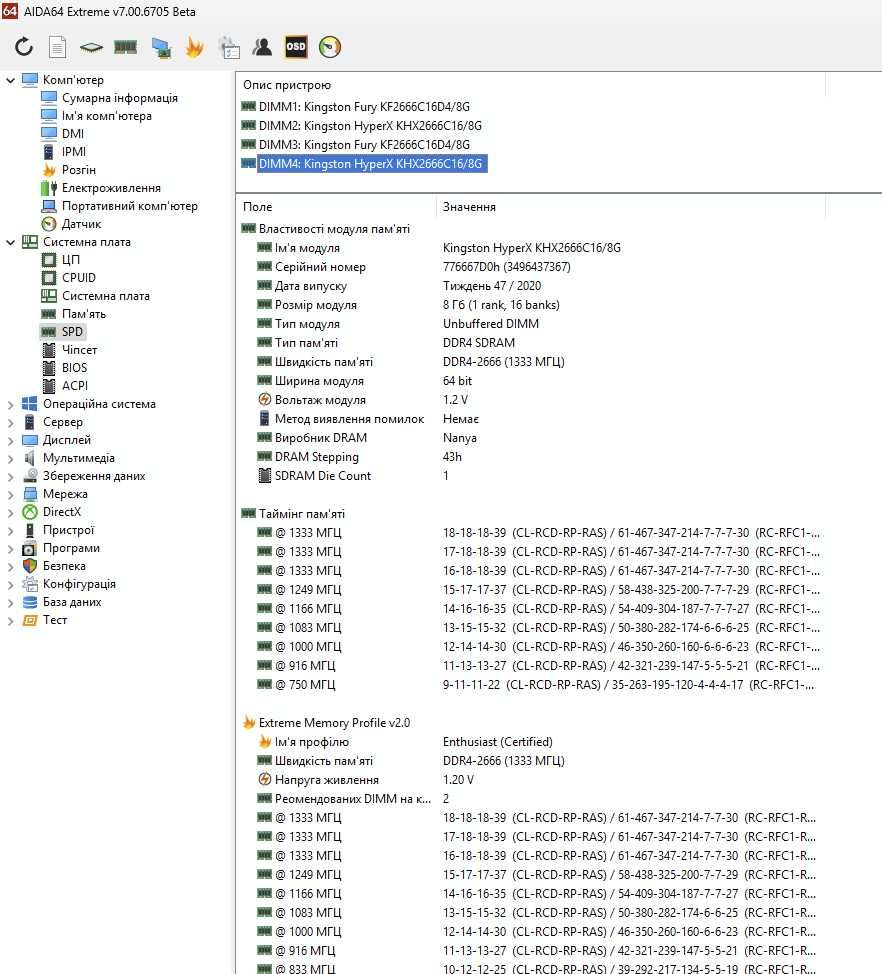Select the IPMI tree item
The width and height of the screenshot is (882, 974).
pos(74,152)
